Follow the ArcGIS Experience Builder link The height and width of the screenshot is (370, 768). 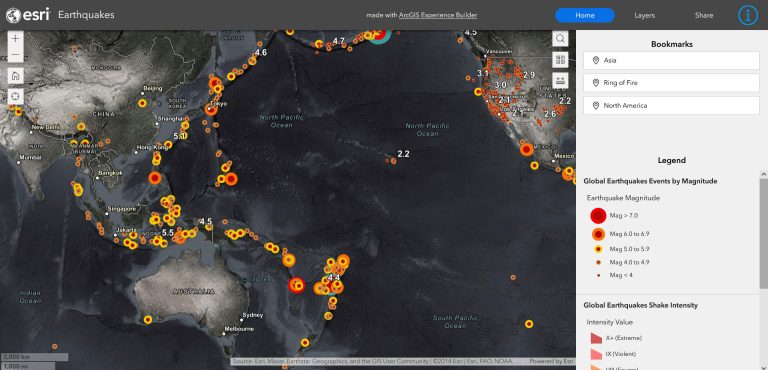tap(438, 15)
